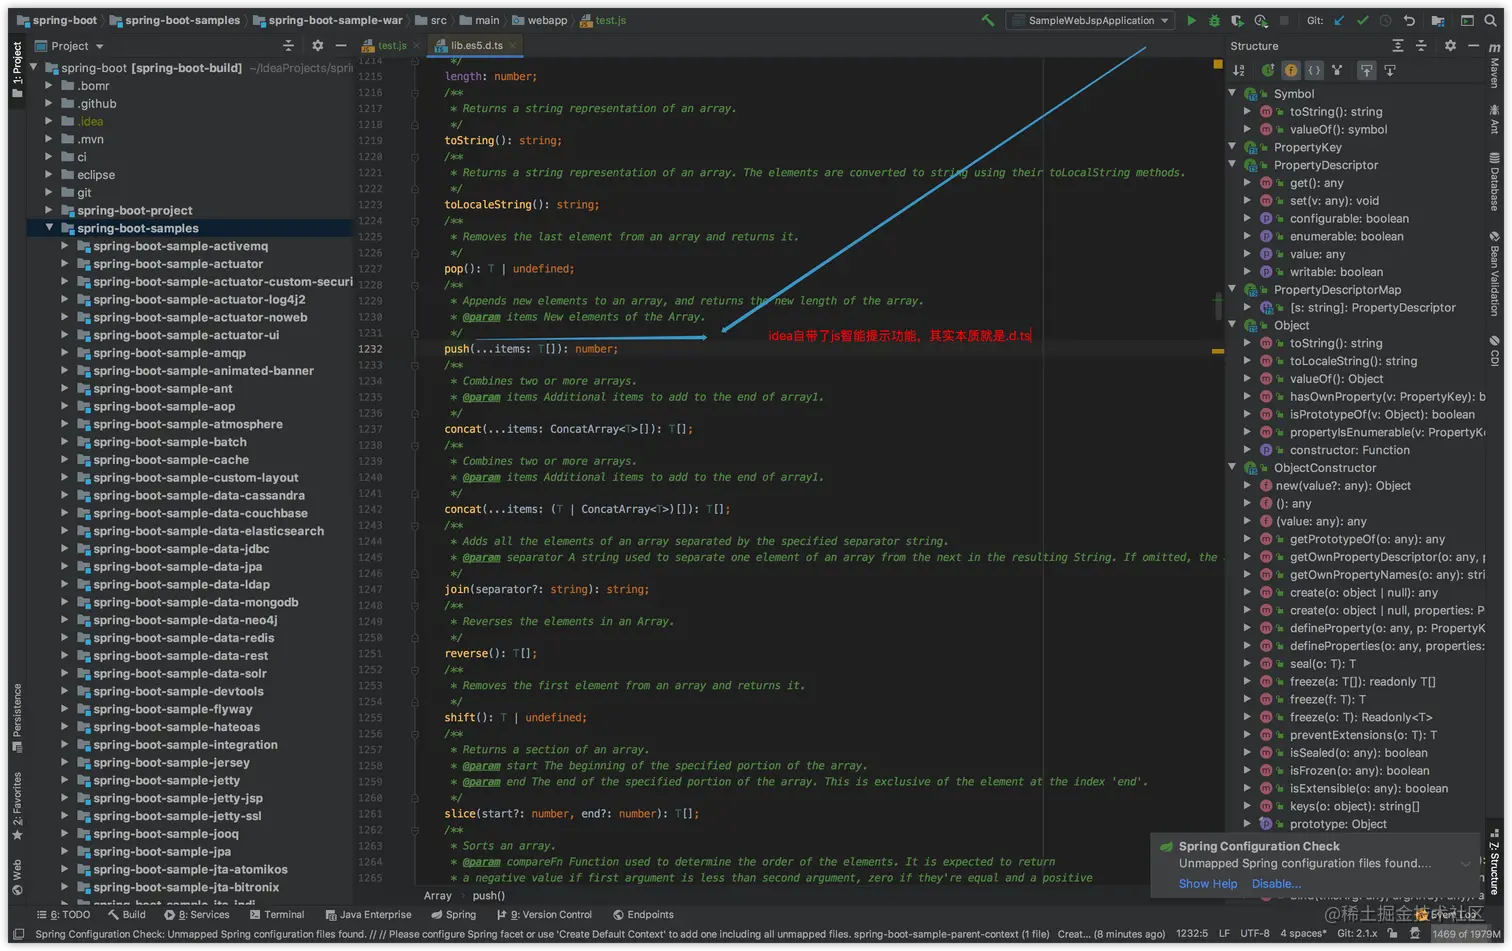Image resolution: width=1512 pixels, height=951 pixels.
Task: Select spring-boot-sample-flyway in project tree
Action: click(x=172, y=709)
